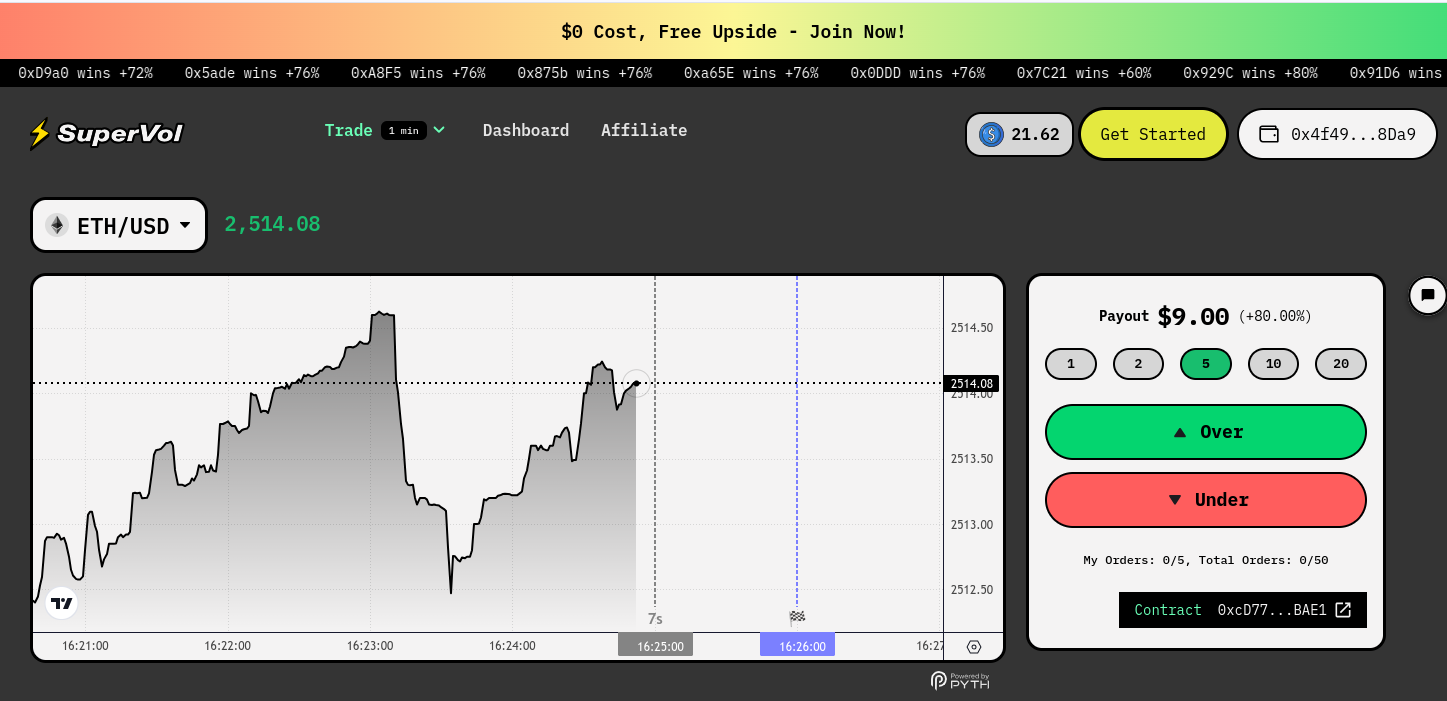Place an Over trade
The image size is (1447, 701).
[x=1205, y=432]
